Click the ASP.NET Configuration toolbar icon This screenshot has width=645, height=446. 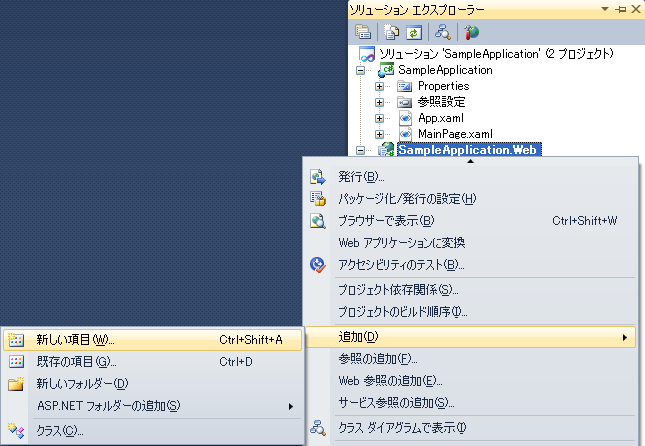[471, 32]
